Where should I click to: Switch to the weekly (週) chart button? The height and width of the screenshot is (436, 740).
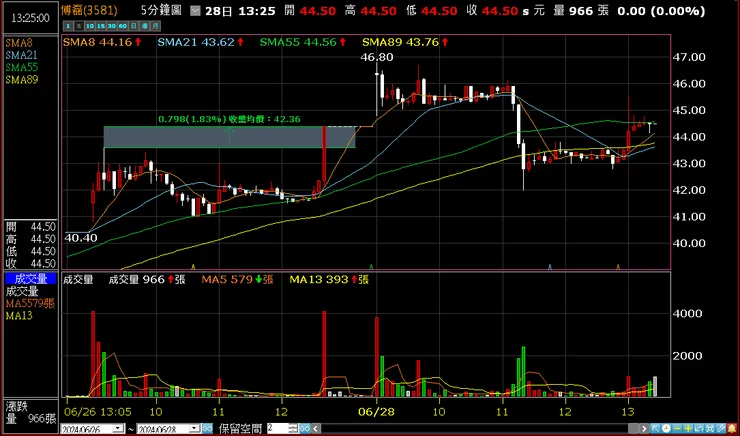144,26
